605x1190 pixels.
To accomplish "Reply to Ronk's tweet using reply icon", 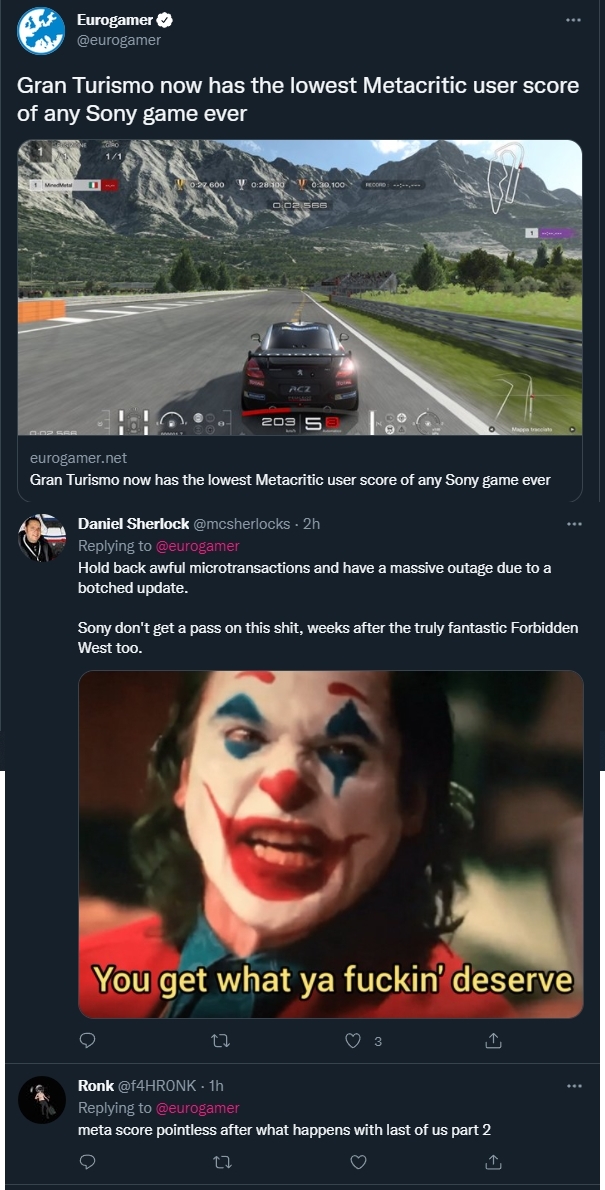I will click(x=87, y=1162).
